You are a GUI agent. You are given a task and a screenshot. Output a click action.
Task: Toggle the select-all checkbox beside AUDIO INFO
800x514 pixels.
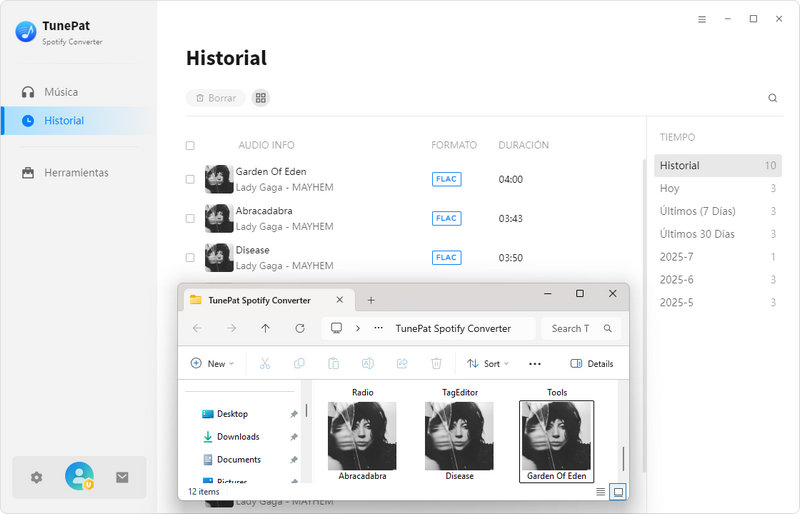click(x=190, y=145)
